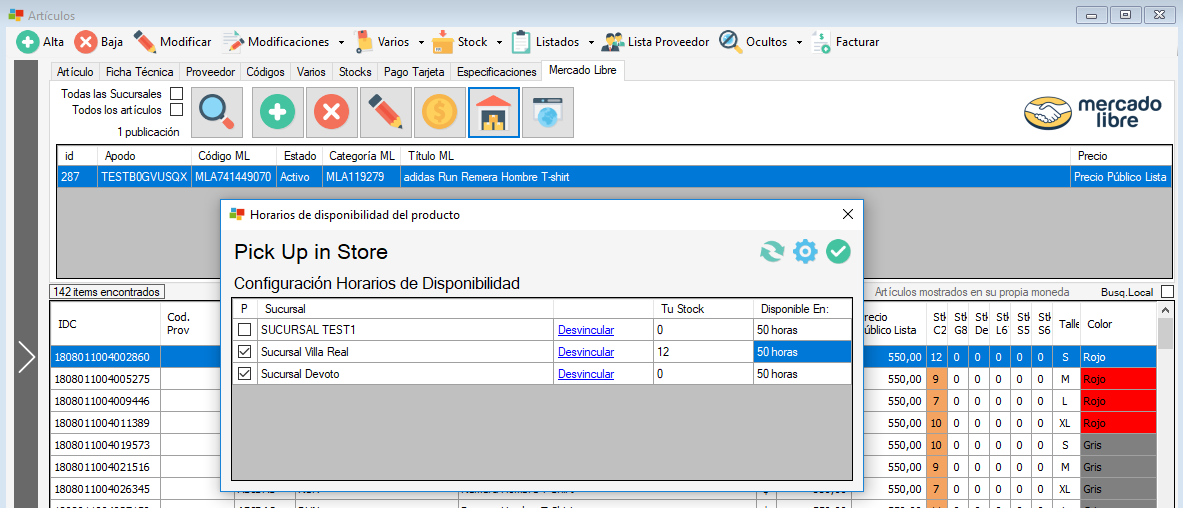Image resolution: width=1183 pixels, height=508 pixels.
Task: Click the Talle column header
Action: click(1068, 324)
